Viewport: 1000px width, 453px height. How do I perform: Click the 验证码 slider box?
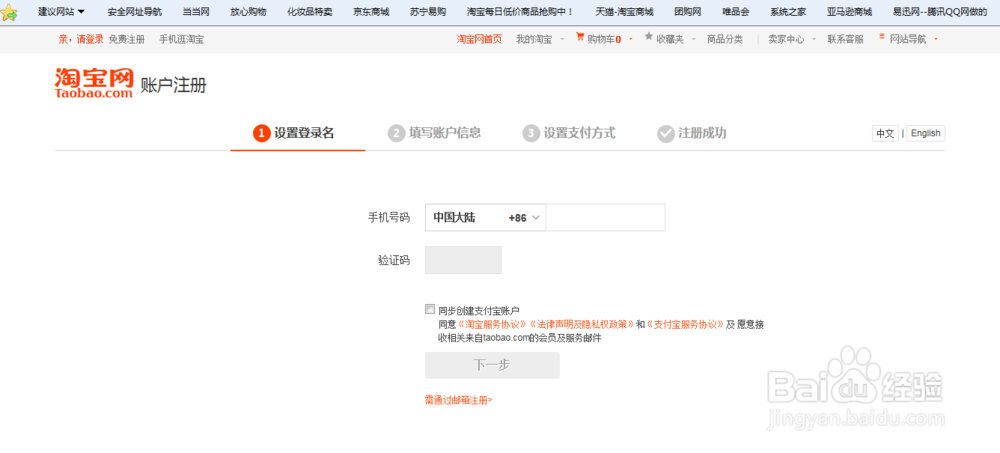463,260
